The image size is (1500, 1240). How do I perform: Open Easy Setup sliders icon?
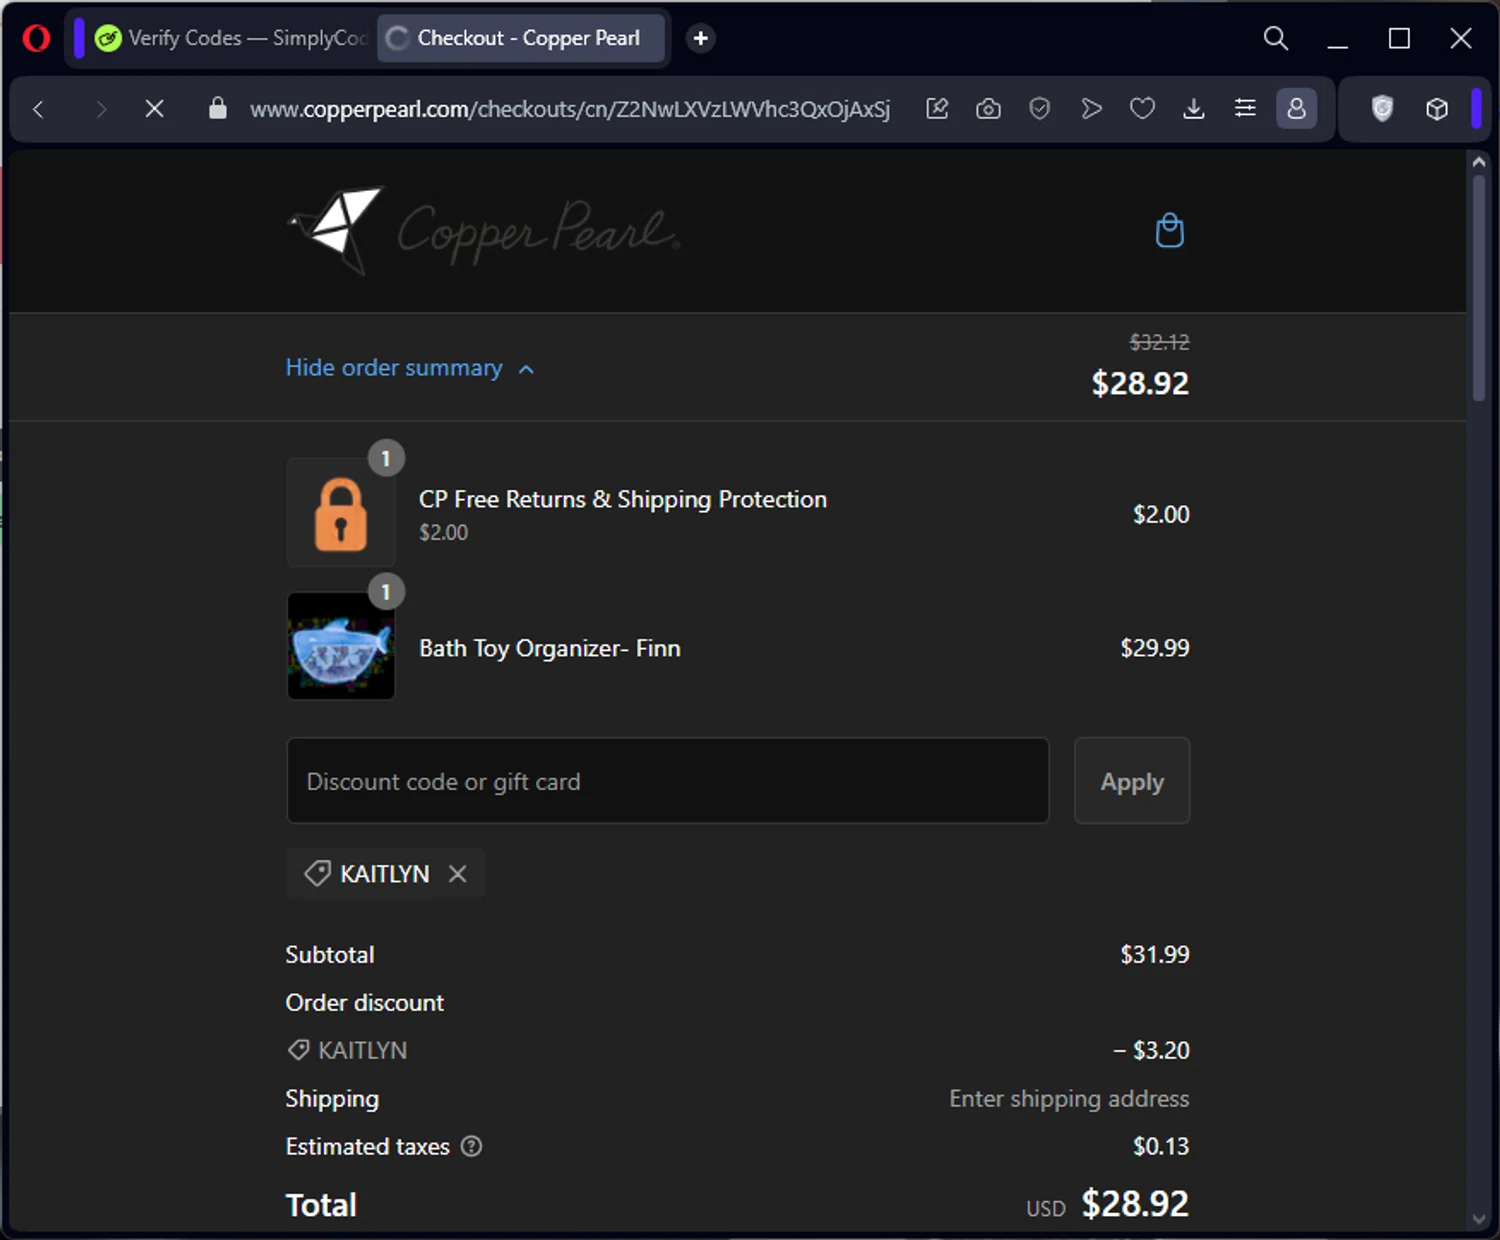1245,108
